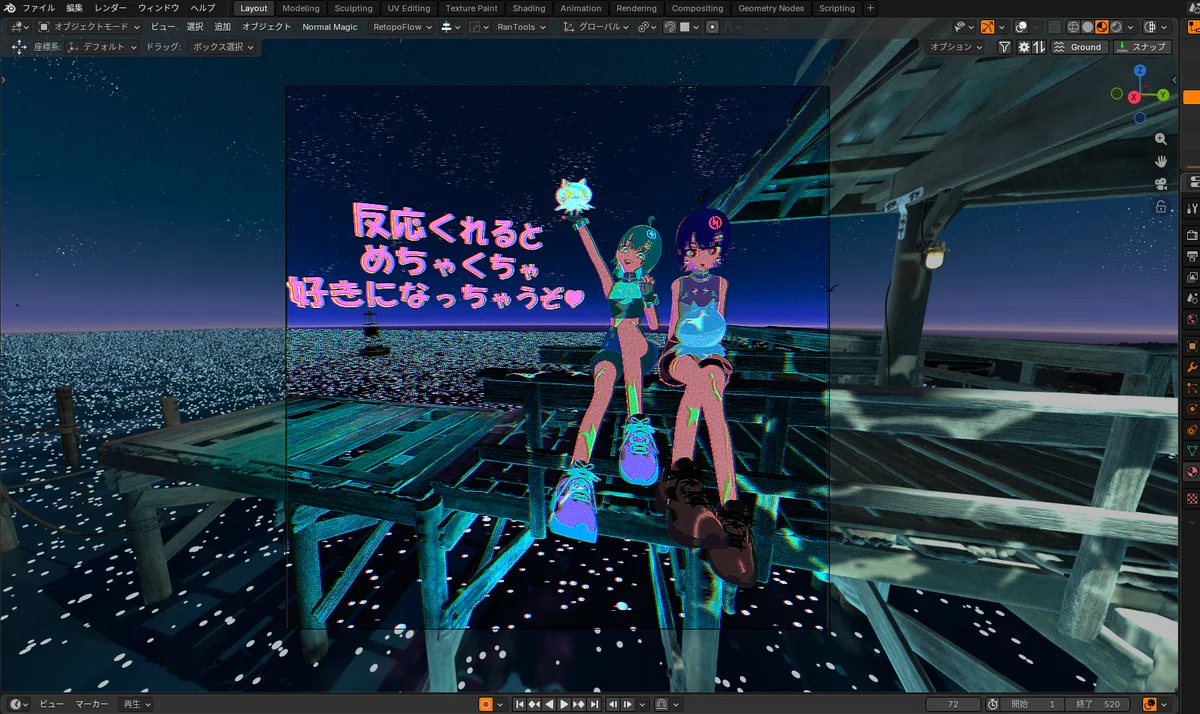Open the Output properties tab icon
The width and height of the screenshot is (1200, 714).
coord(1191,256)
